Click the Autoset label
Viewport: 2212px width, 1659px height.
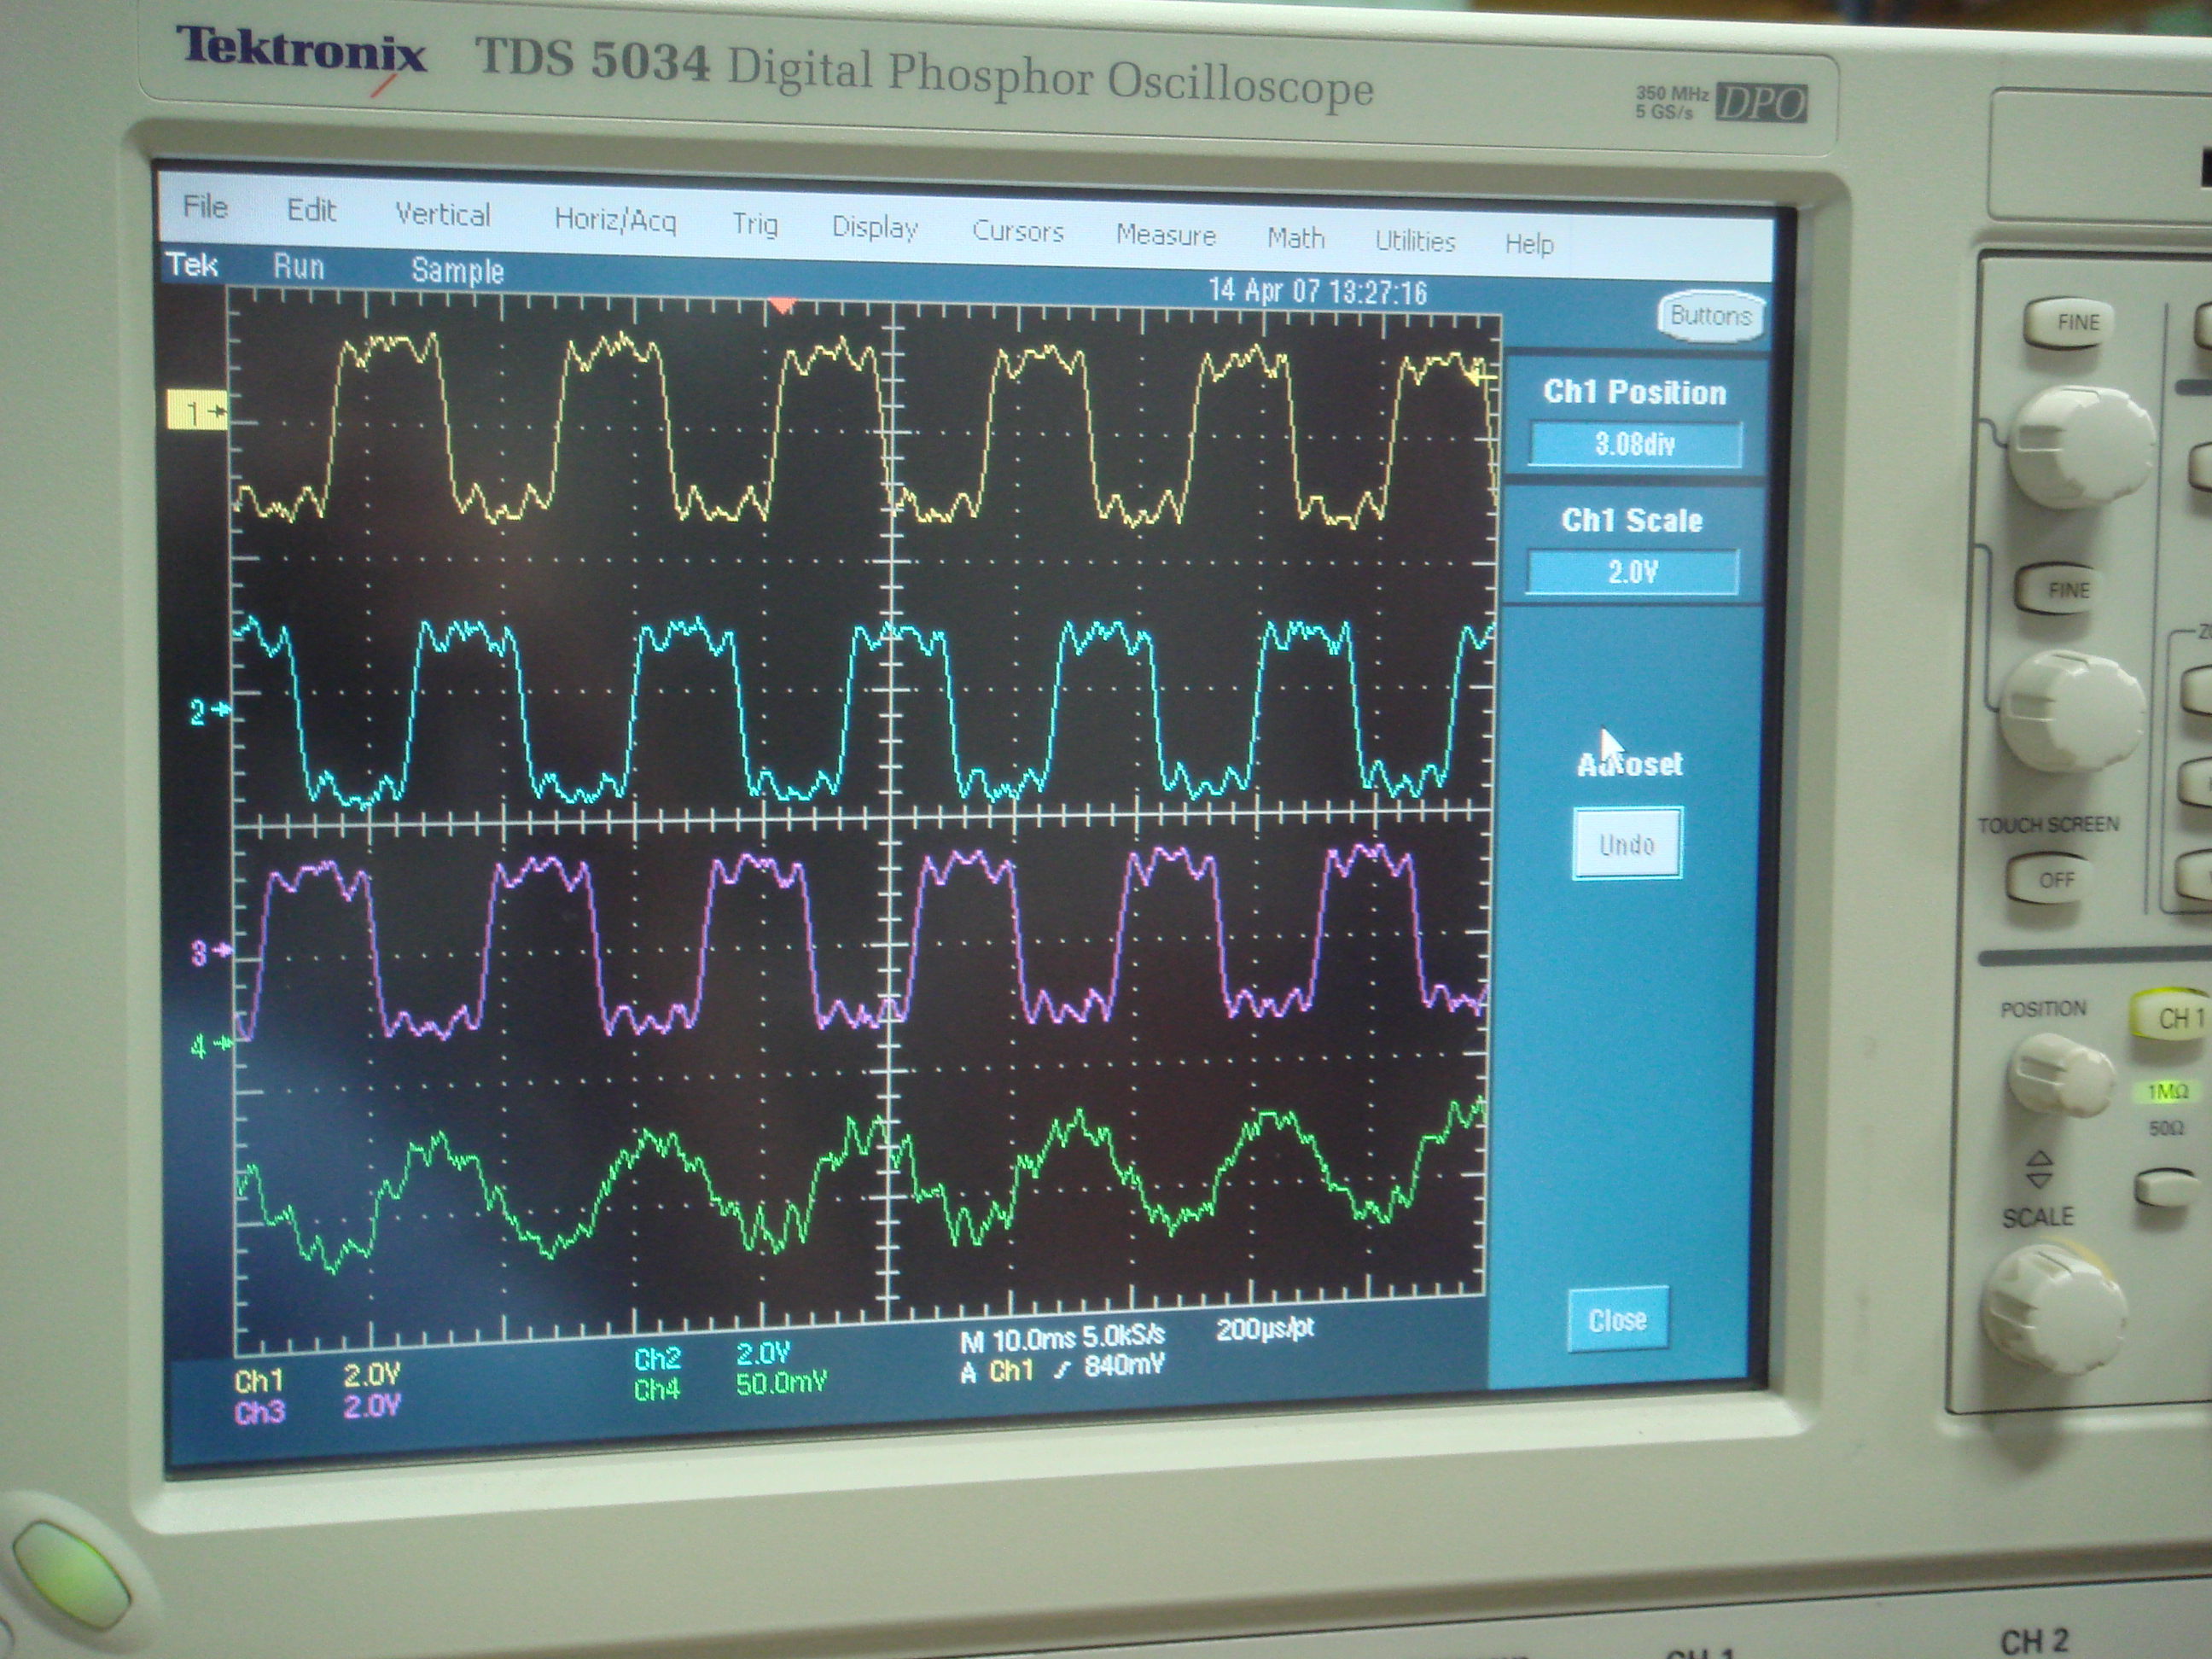coord(1629,764)
